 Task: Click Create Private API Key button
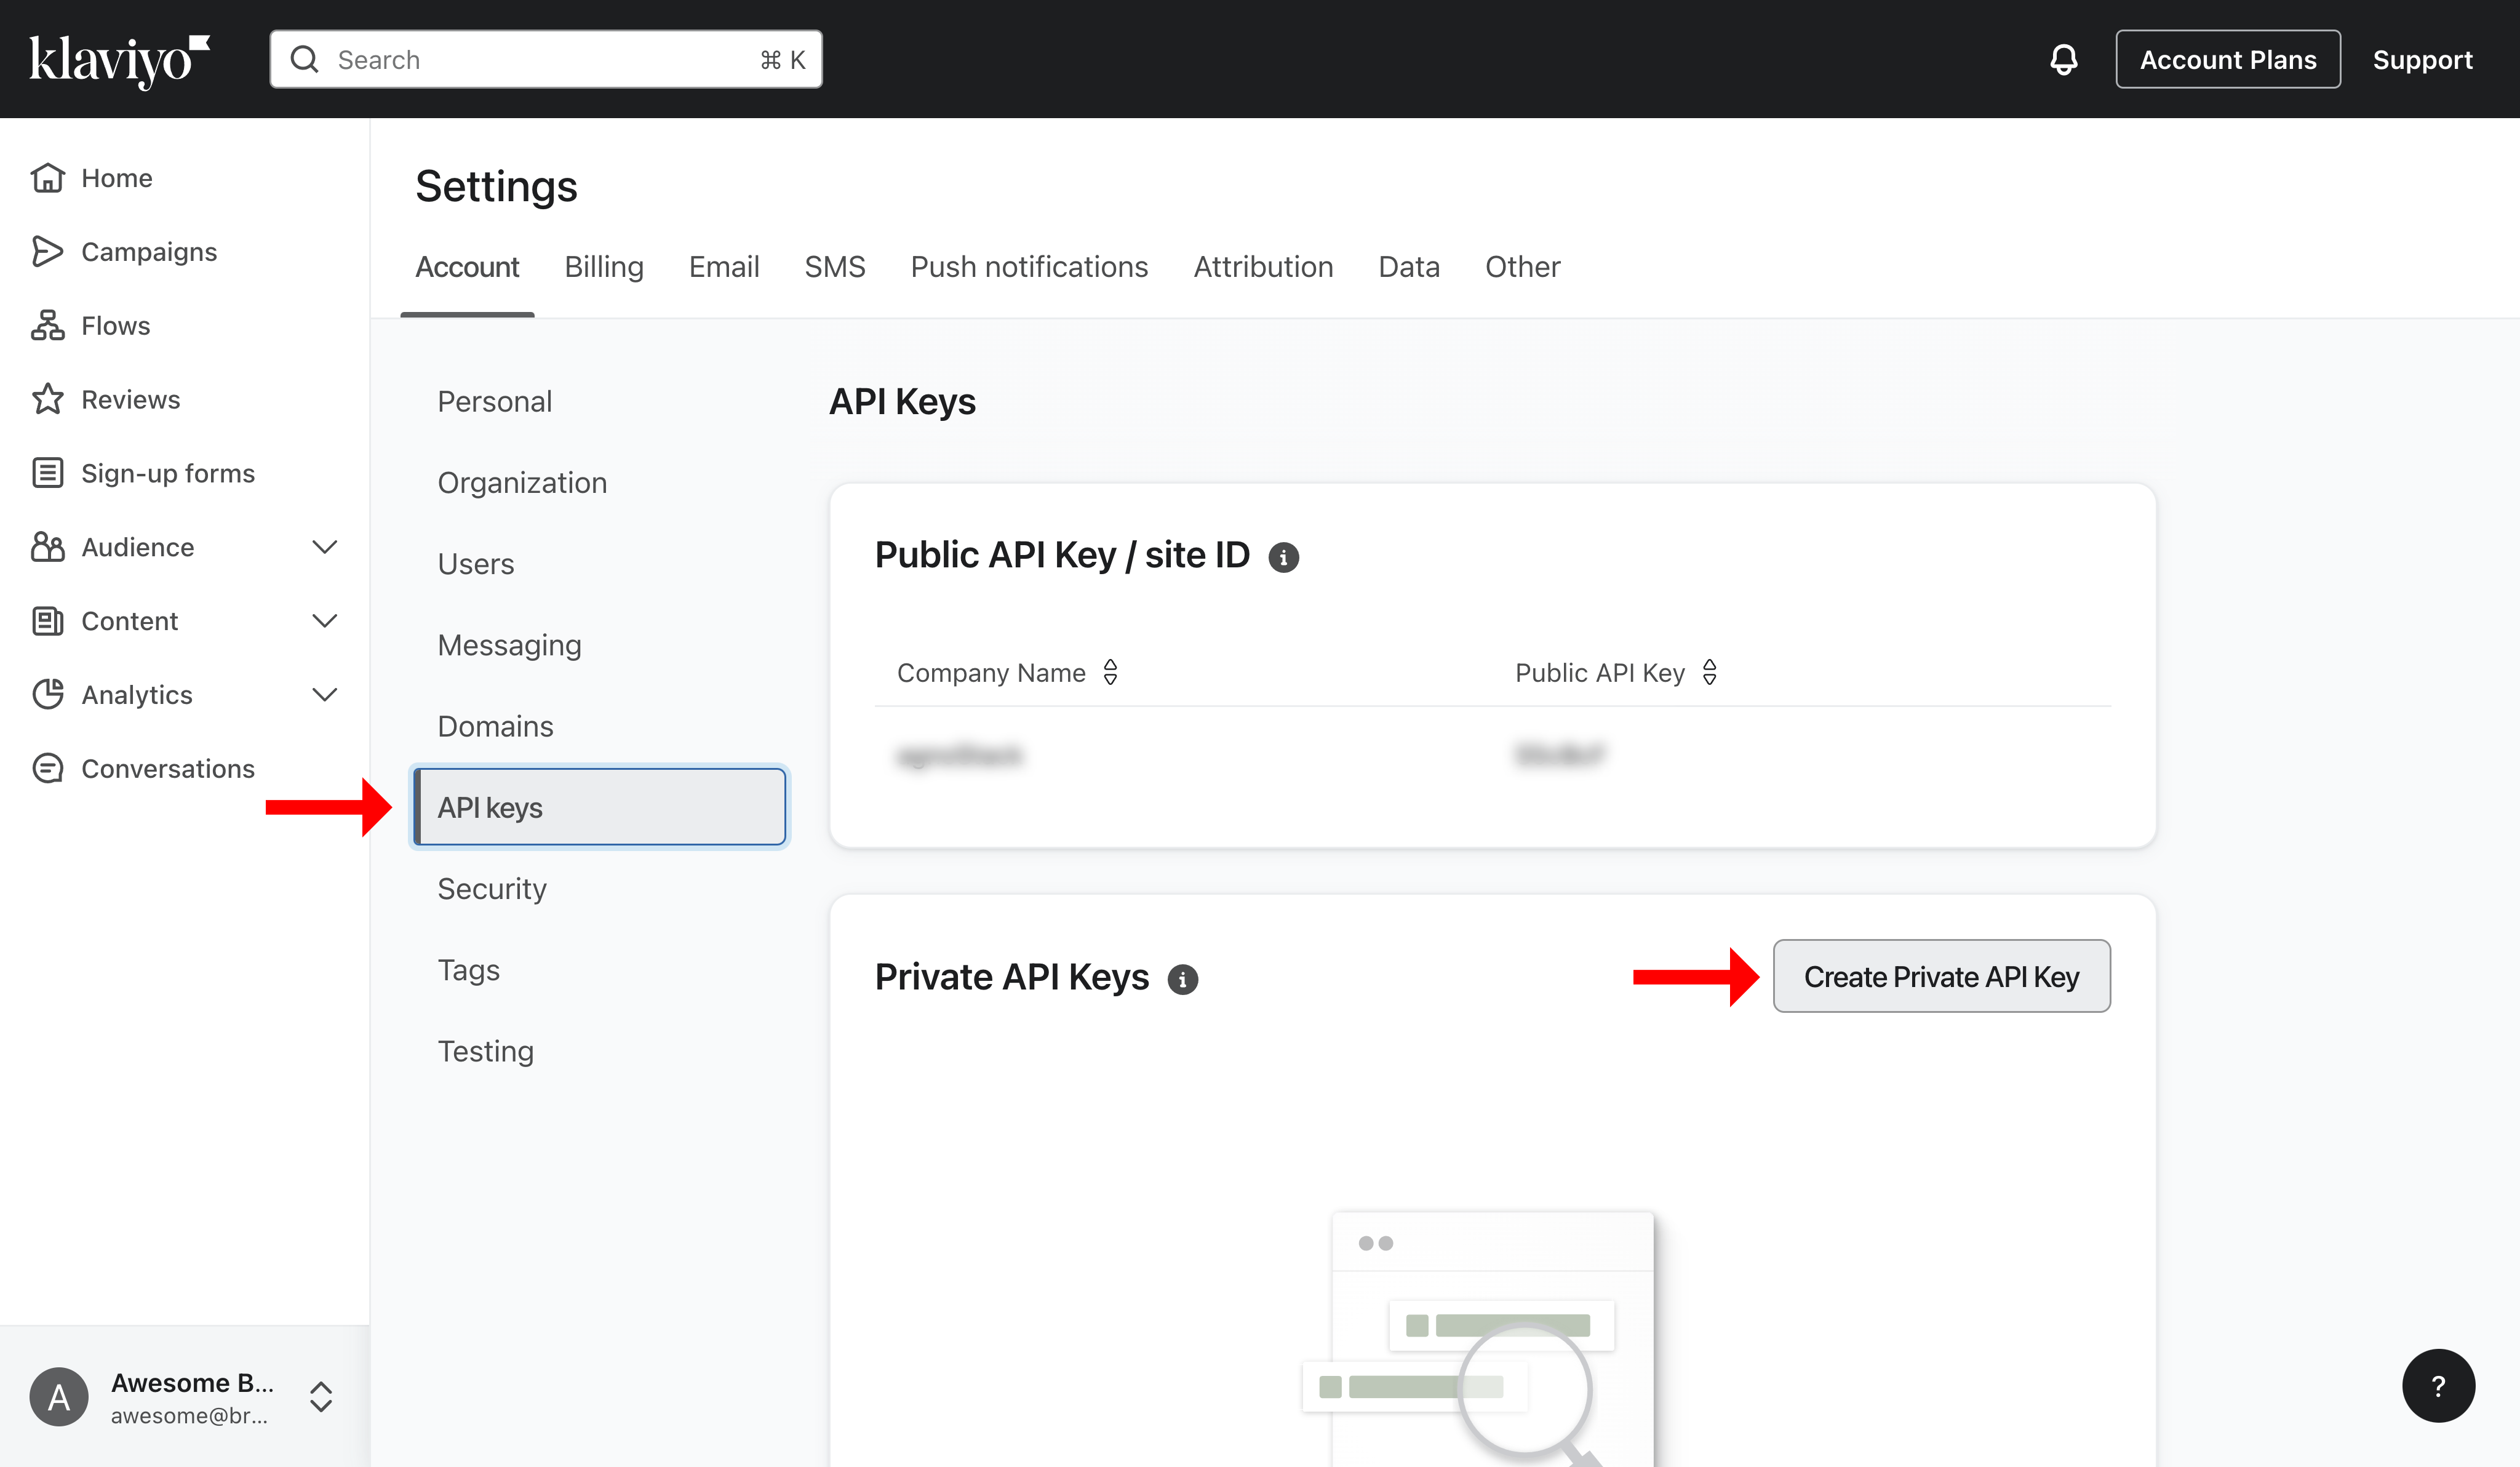pyautogui.click(x=1941, y=977)
